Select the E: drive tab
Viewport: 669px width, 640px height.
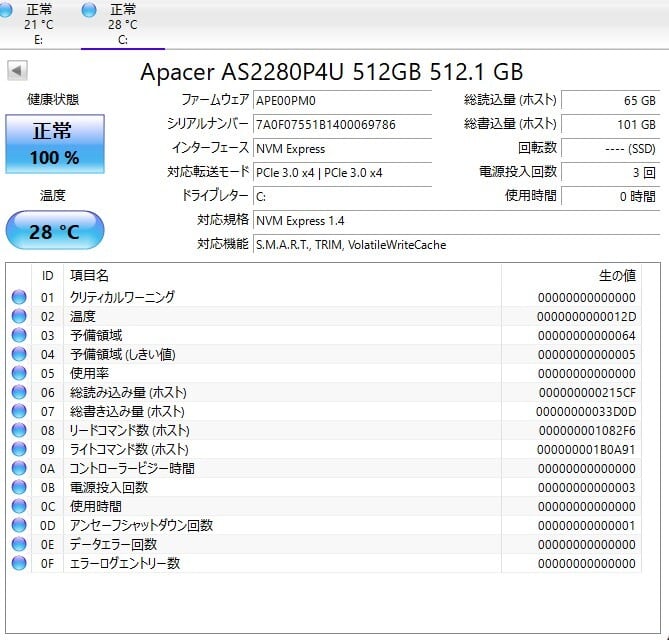[39, 24]
